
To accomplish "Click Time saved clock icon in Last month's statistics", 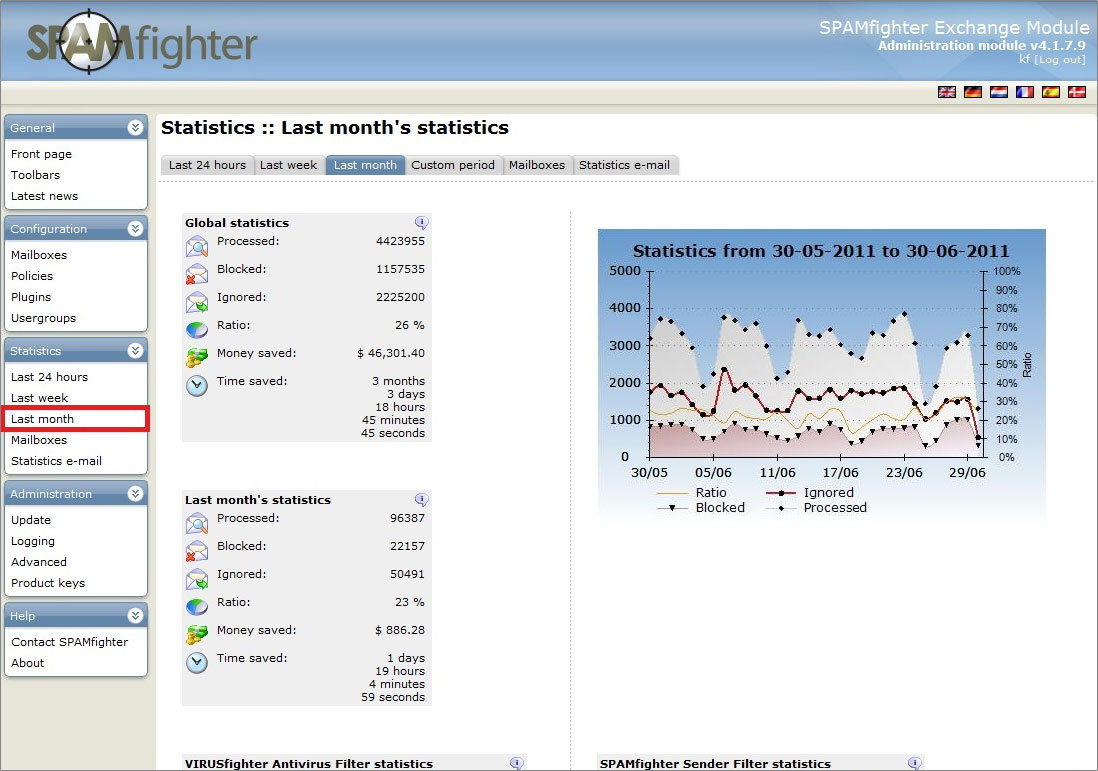I will coord(197,663).
